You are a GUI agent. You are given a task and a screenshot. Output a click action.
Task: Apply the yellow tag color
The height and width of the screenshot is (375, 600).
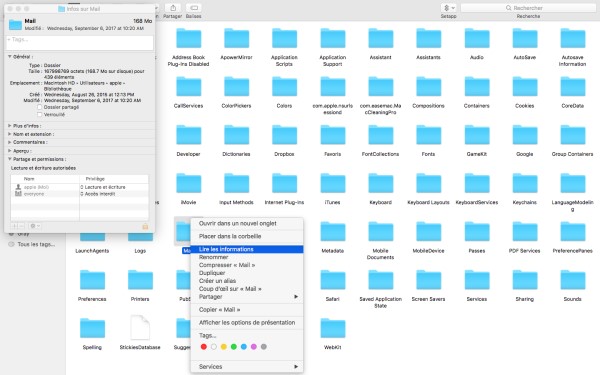[223, 347]
